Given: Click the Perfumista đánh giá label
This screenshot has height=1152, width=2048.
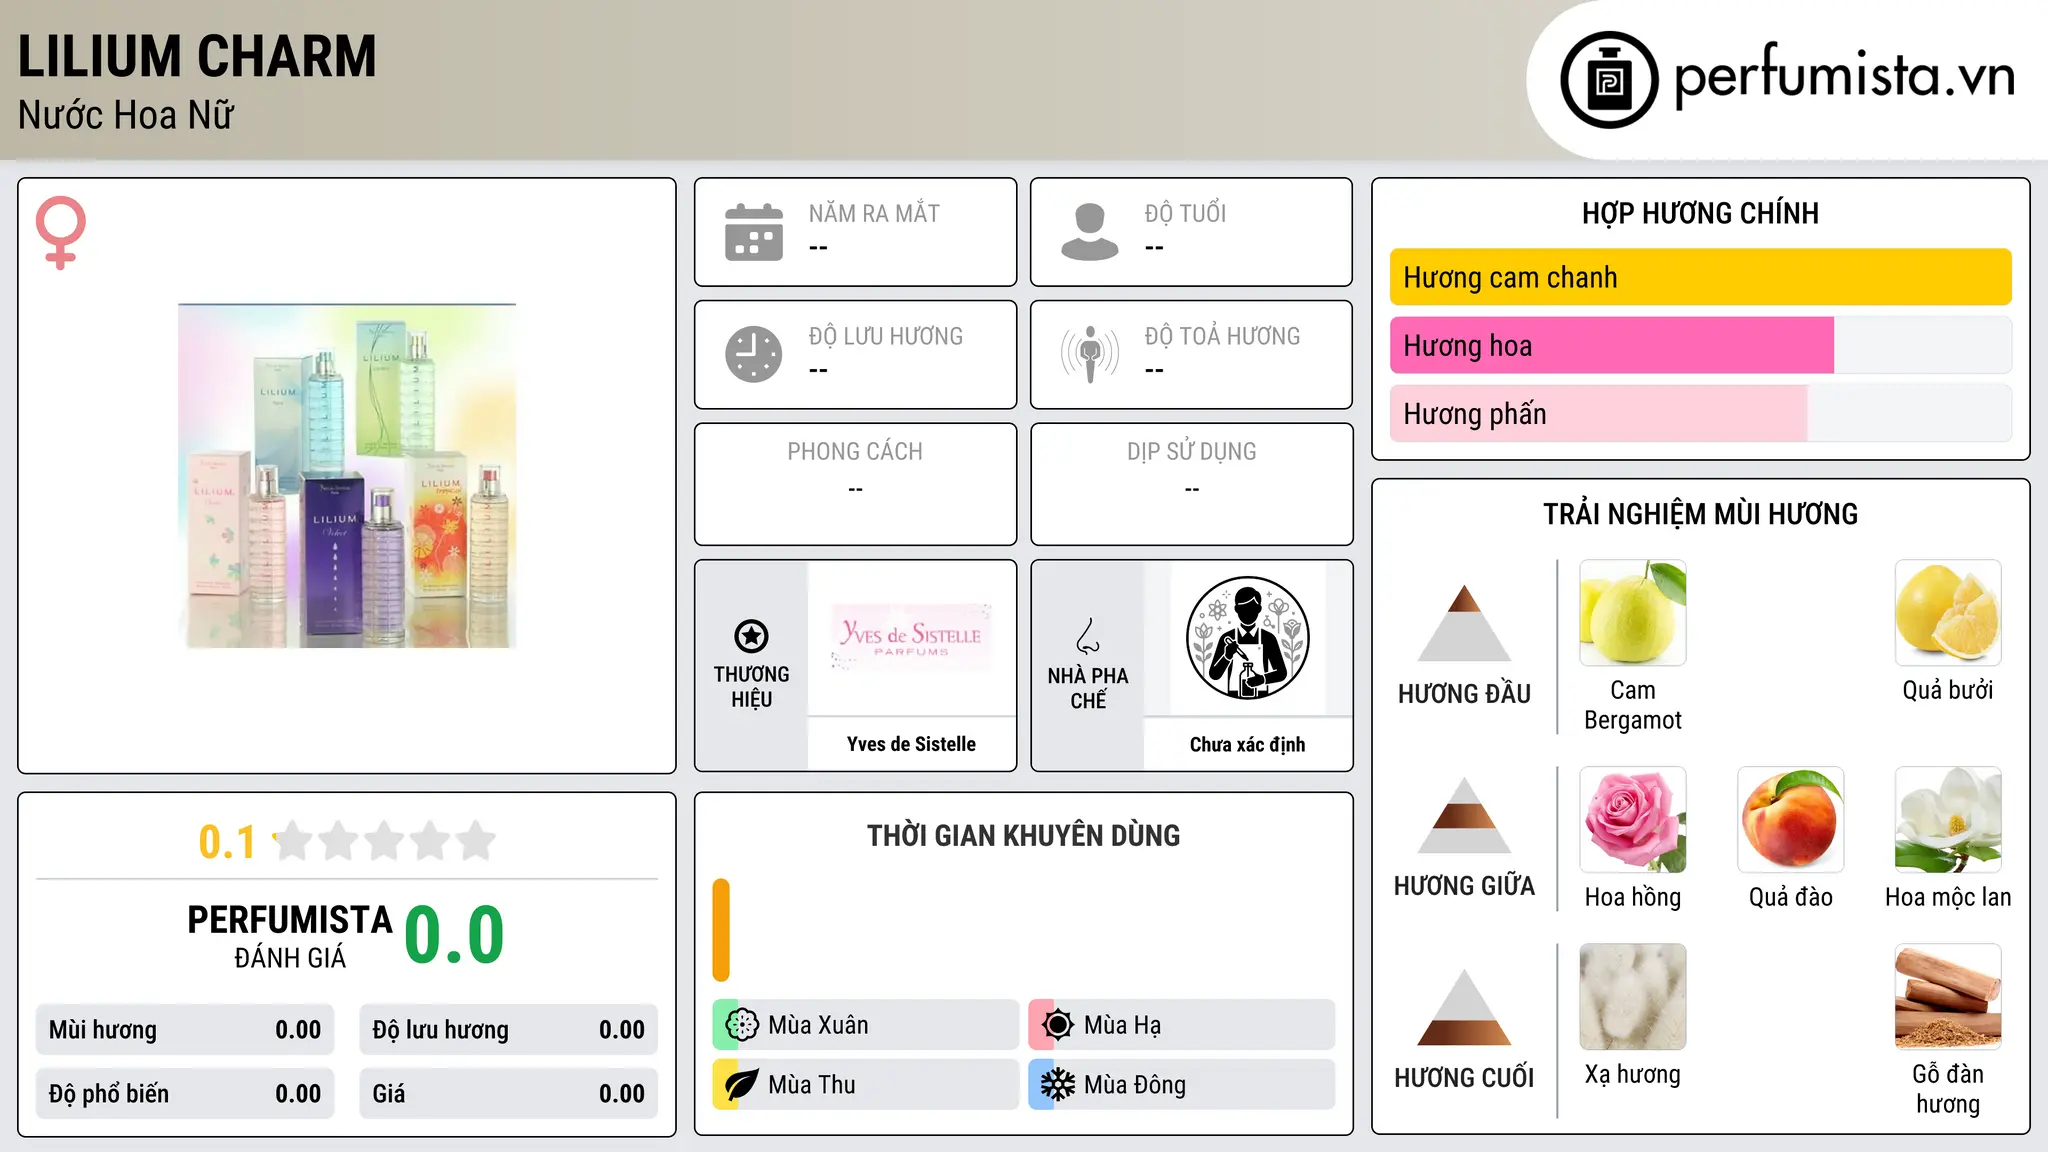Looking at the screenshot, I should coord(290,936).
